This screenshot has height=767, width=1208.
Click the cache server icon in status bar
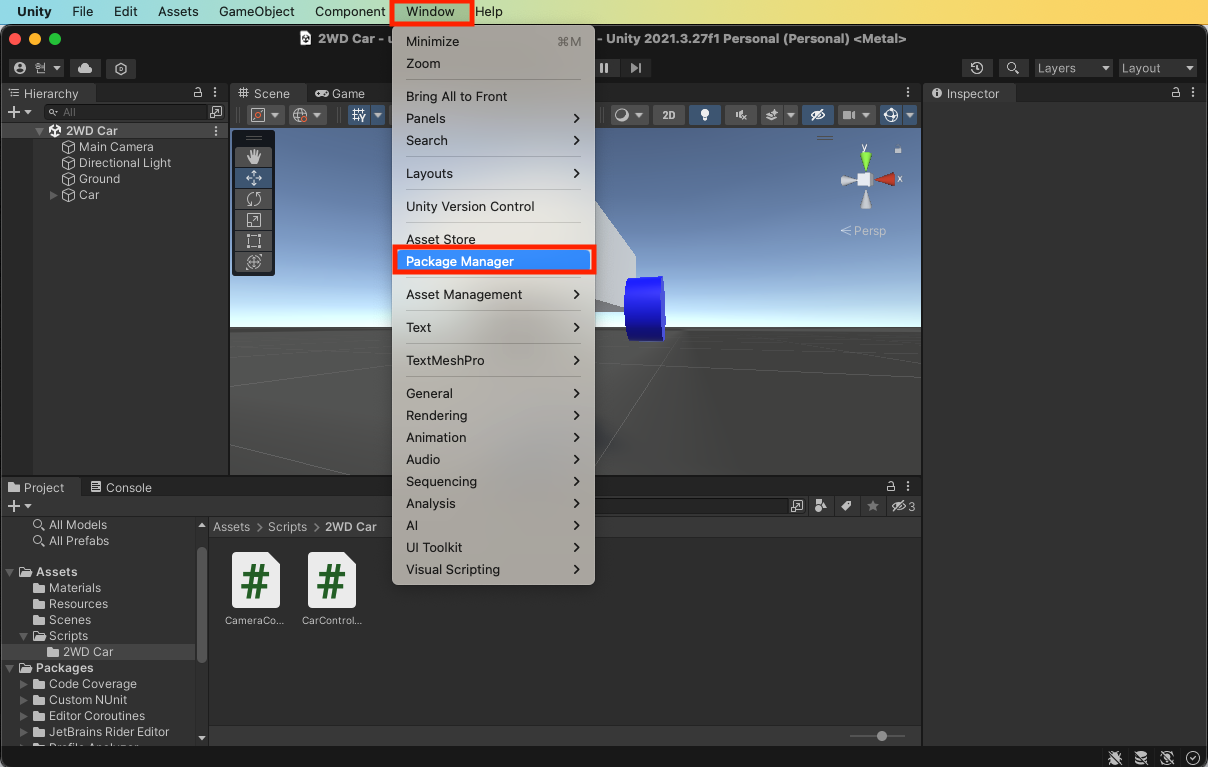pyautogui.click(x=1141, y=757)
